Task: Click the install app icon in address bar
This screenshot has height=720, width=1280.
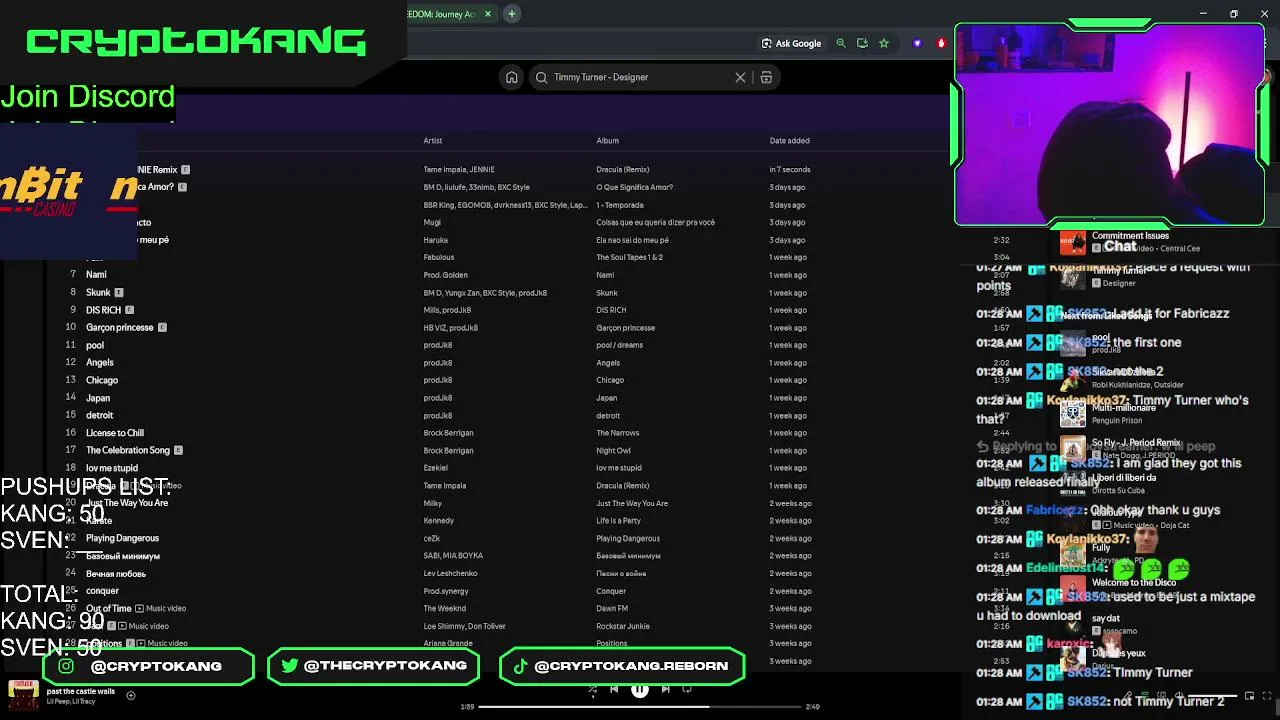Action: pos(862,43)
